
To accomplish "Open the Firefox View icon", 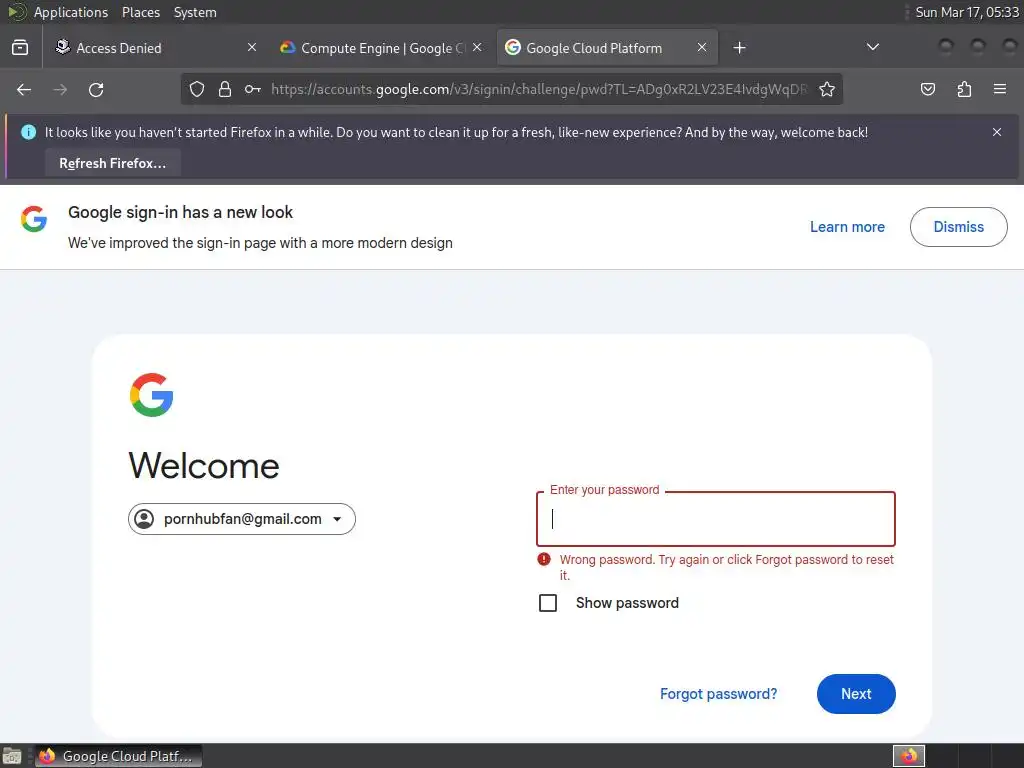I will [20, 48].
